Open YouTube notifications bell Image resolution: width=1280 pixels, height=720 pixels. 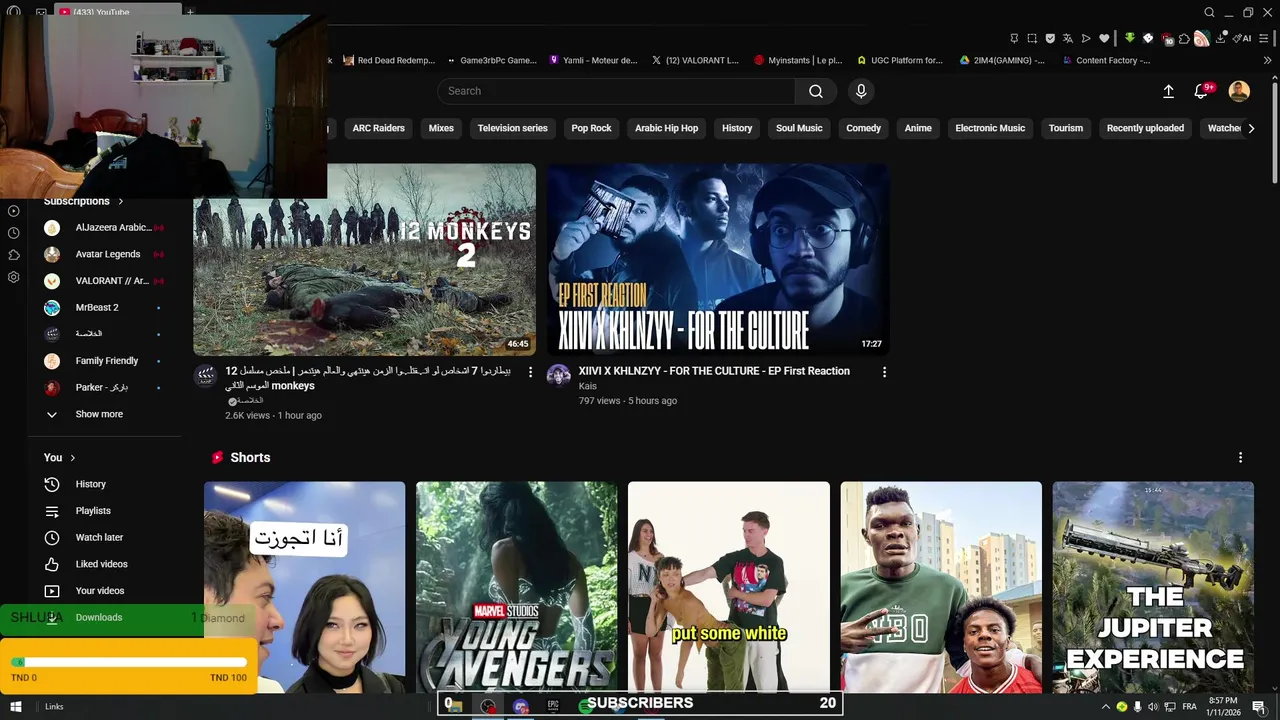pyautogui.click(x=1202, y=91)
